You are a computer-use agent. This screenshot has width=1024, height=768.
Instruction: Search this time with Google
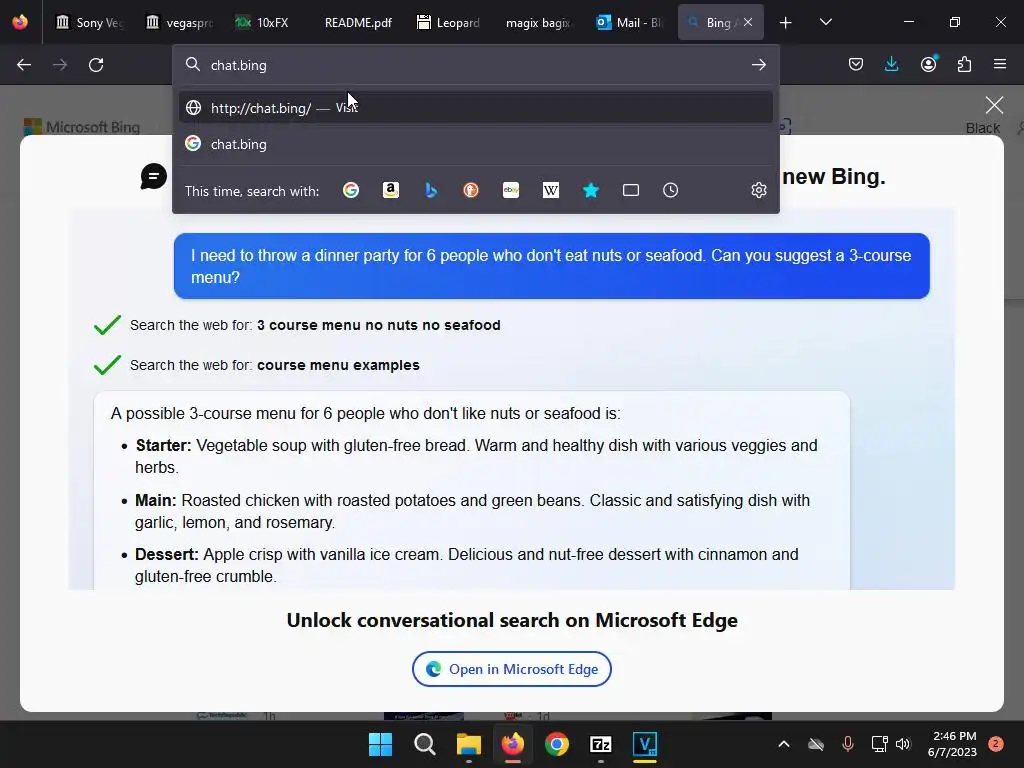[351, 190]
